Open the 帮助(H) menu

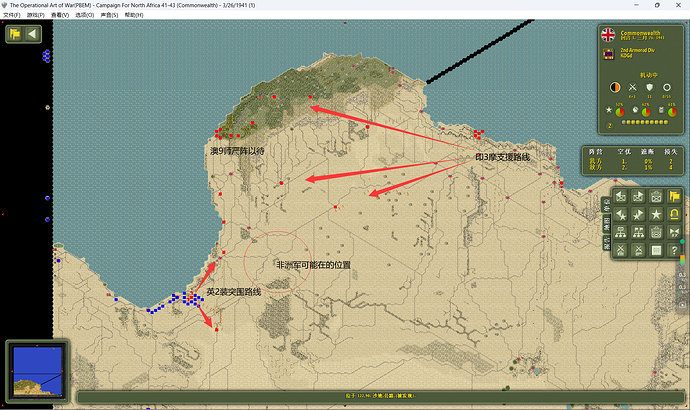[134, 15]
